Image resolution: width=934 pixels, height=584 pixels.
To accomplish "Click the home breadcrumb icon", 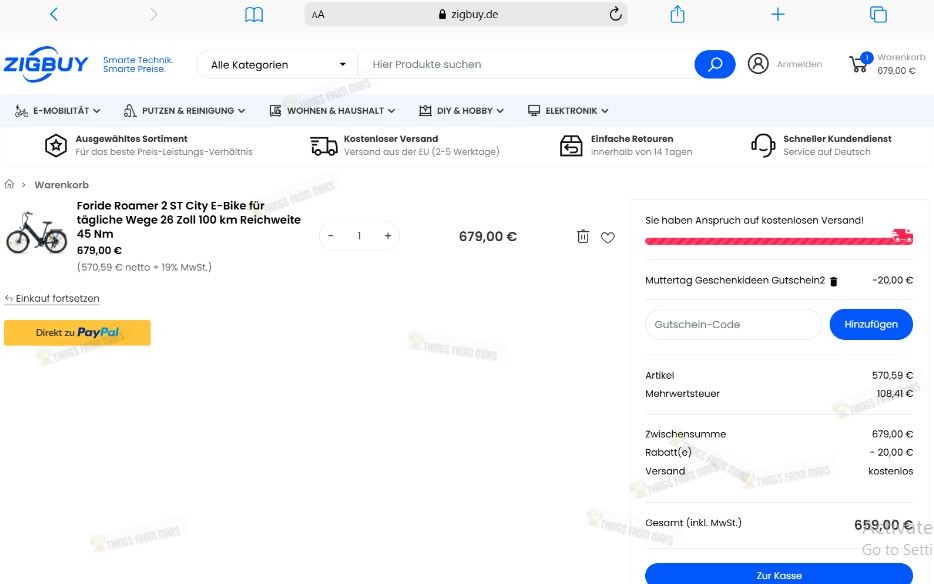I will click(9, 184).
